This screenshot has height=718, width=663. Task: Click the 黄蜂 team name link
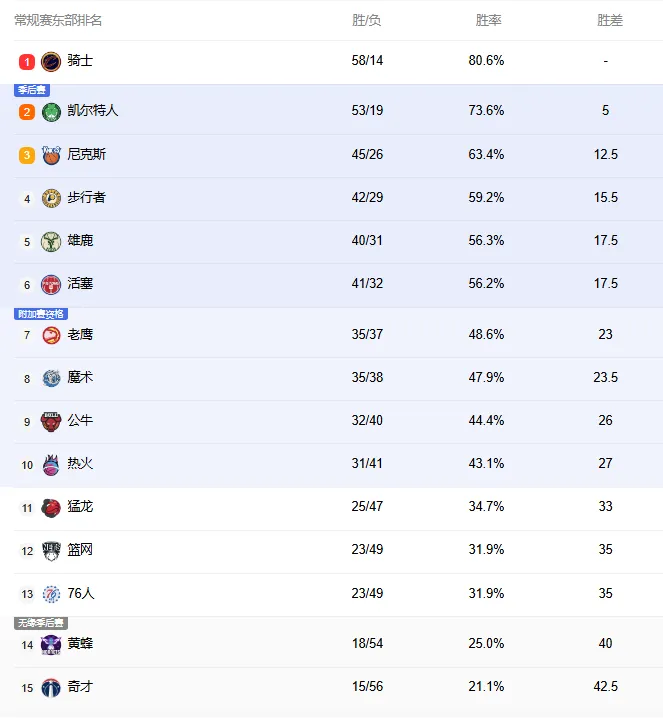pos(80,643)
